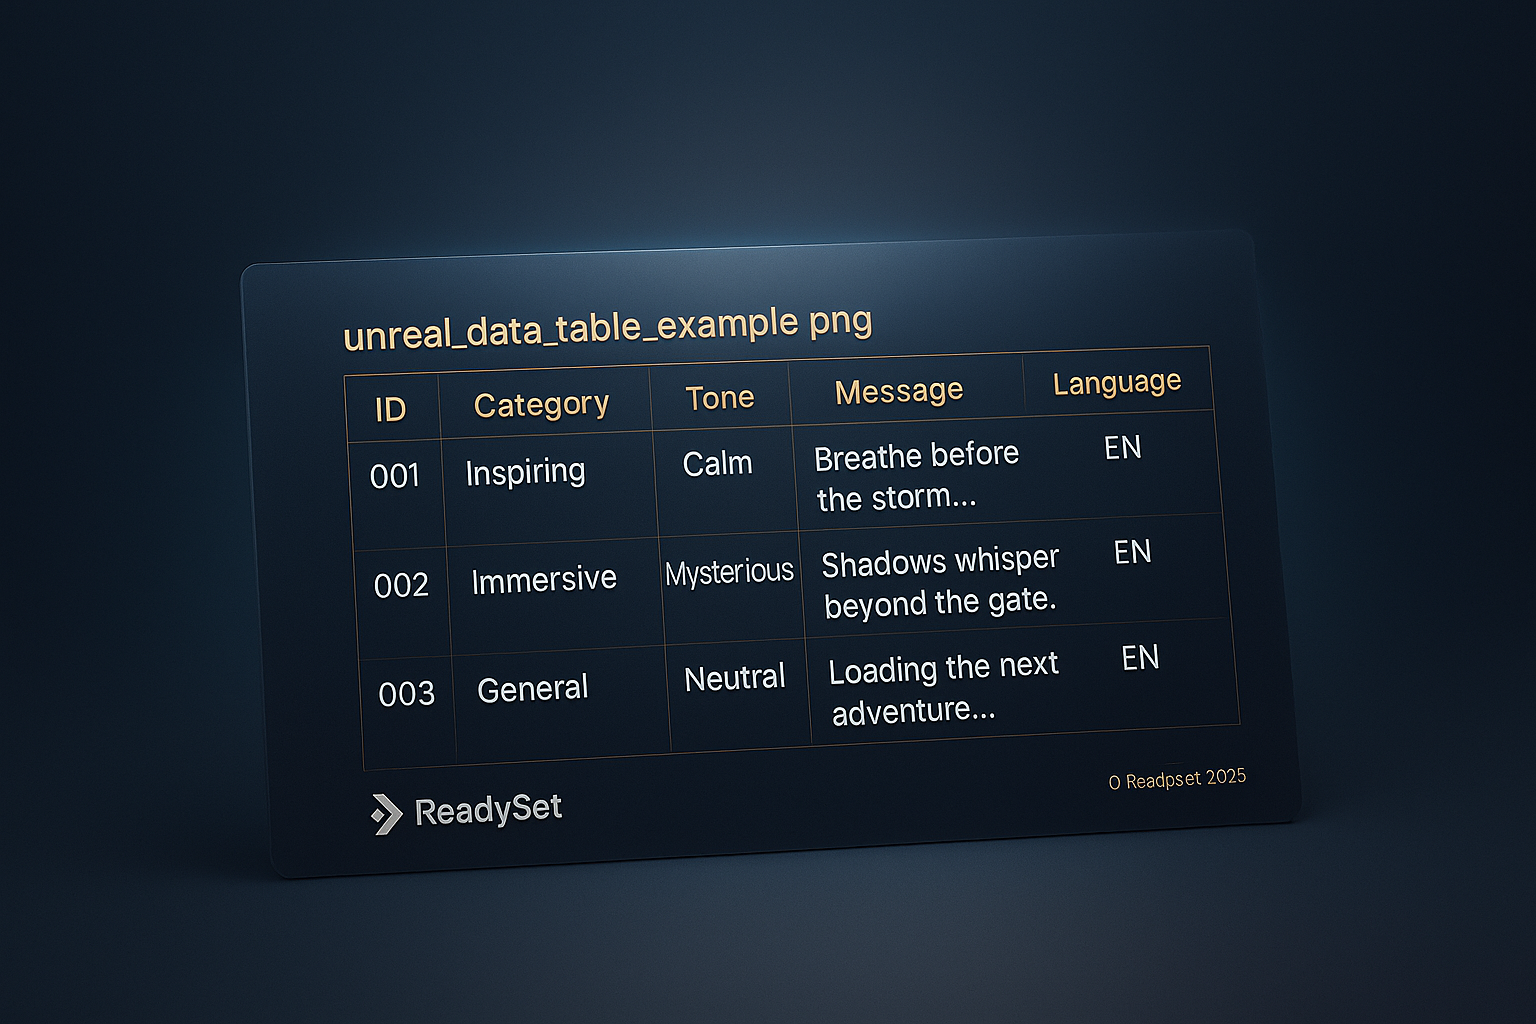The height and width of the screenshot is (1024, 1536).
Task: Click the Neutral tone cell
Action: tap(734, 678)
